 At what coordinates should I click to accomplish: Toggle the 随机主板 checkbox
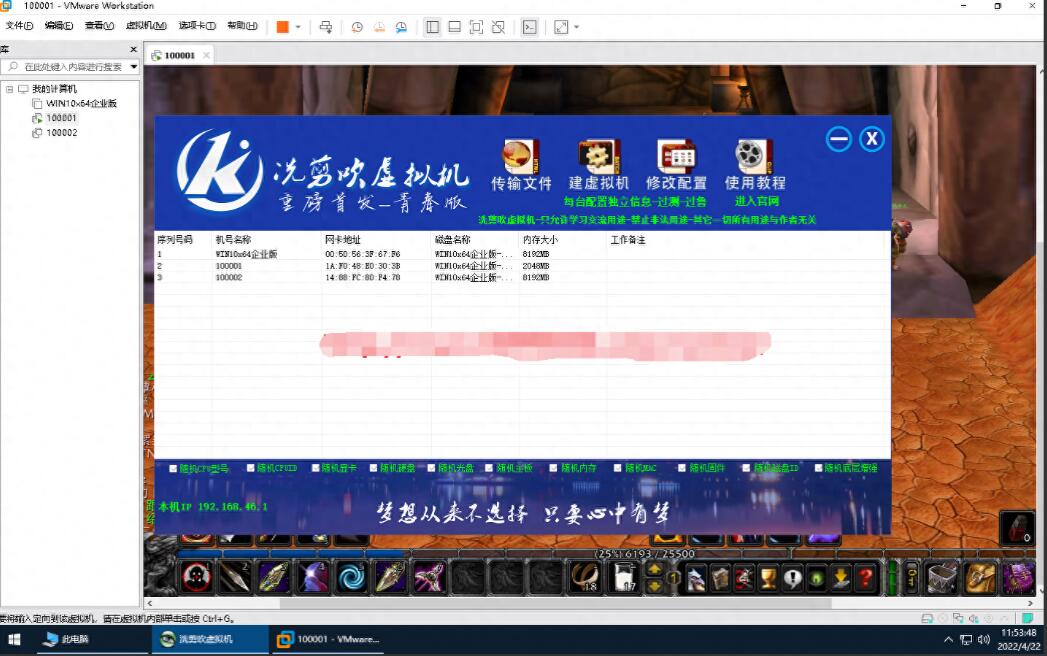click(x=489, y=468)
